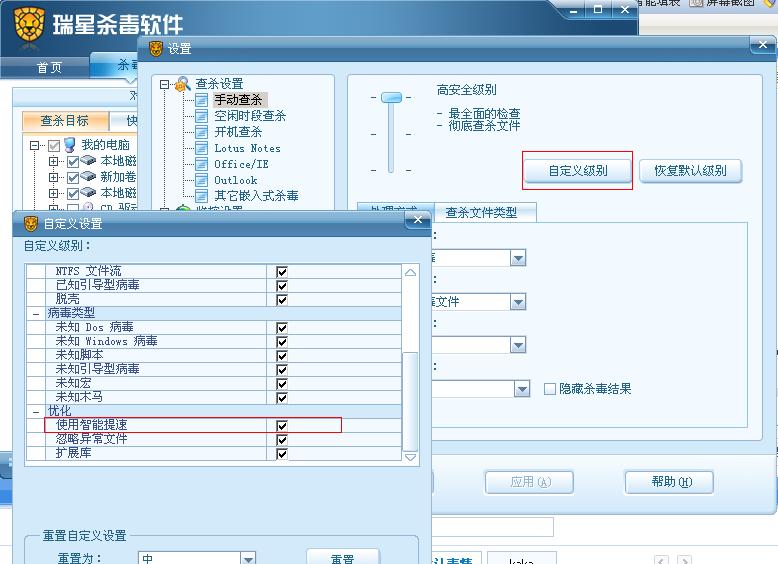Select 查杀目标 tab in main window

pos(65,121)
